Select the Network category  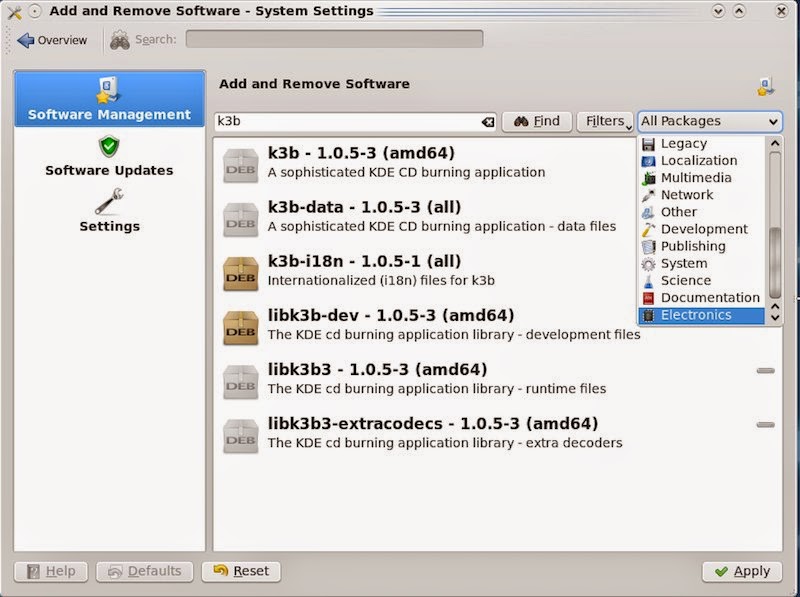click(x=701, y=194)
